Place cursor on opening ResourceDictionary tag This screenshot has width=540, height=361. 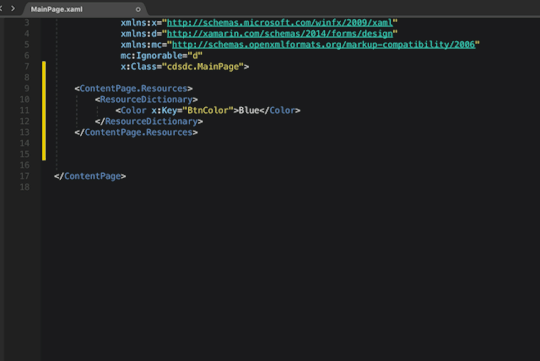click(x=146, y=100)
